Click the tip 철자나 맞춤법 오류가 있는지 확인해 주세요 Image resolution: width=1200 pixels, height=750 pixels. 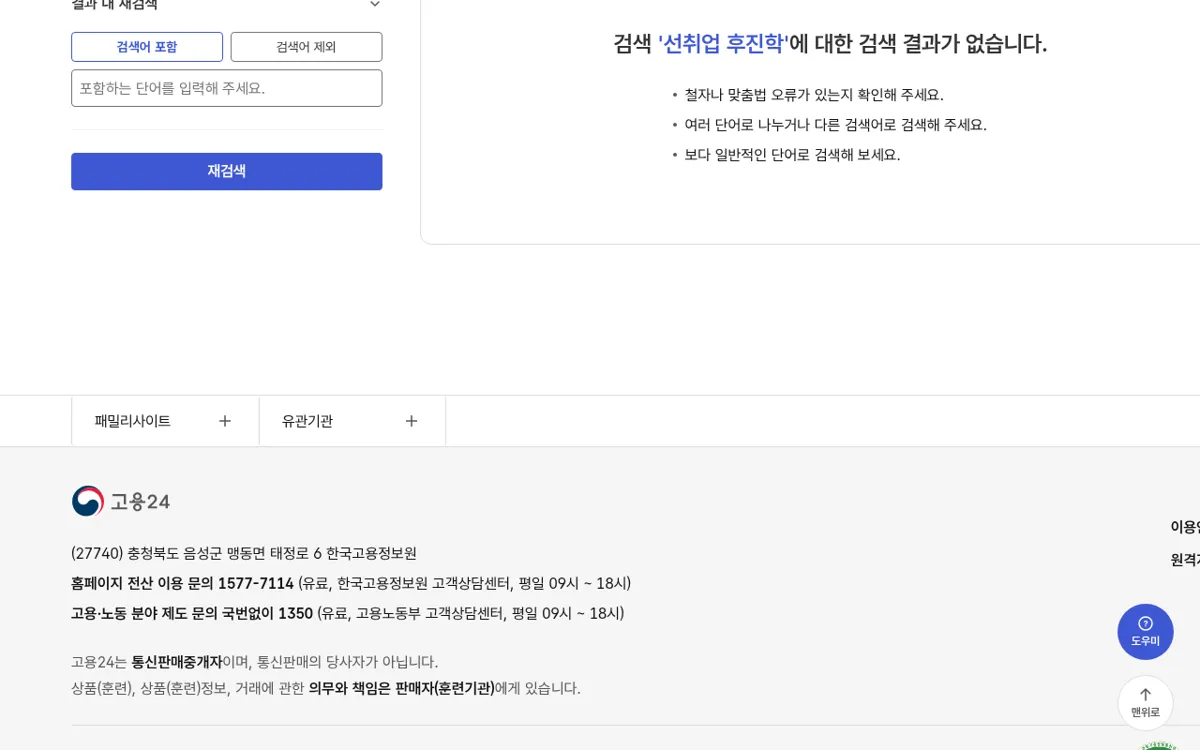click(x=814, y=95)
